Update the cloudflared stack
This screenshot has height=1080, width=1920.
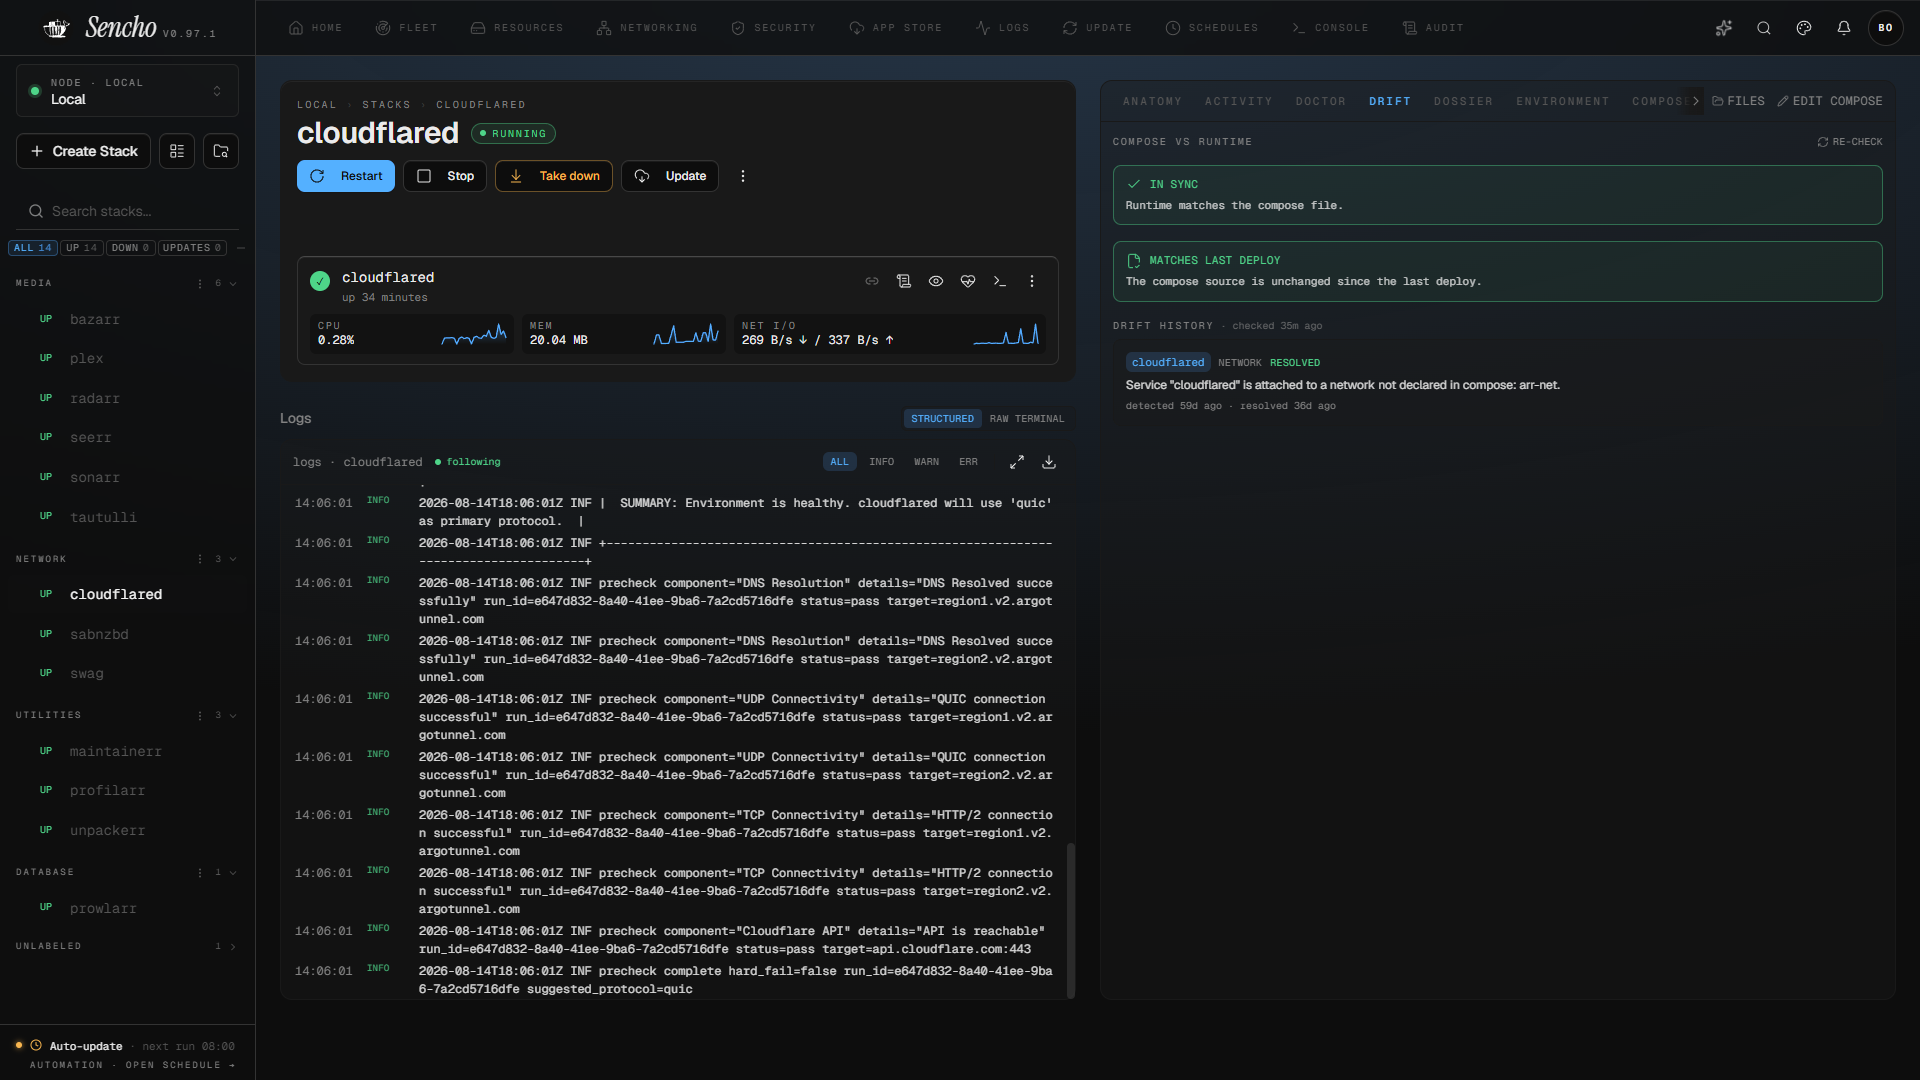pos(670,176)
